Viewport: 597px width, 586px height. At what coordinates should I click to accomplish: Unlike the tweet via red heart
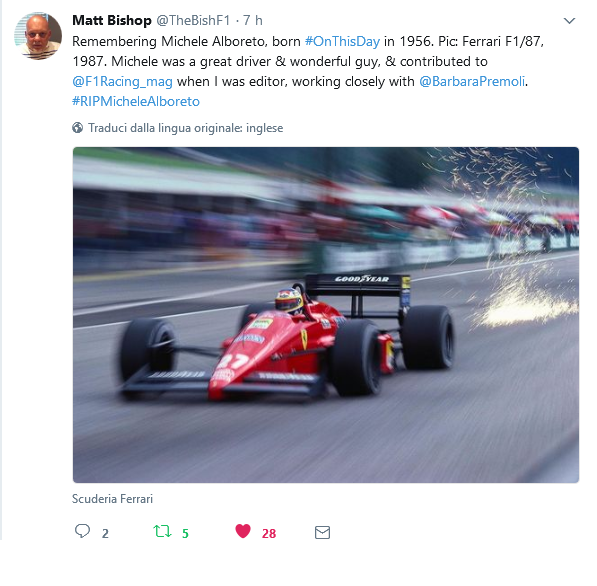coord(243,531)
